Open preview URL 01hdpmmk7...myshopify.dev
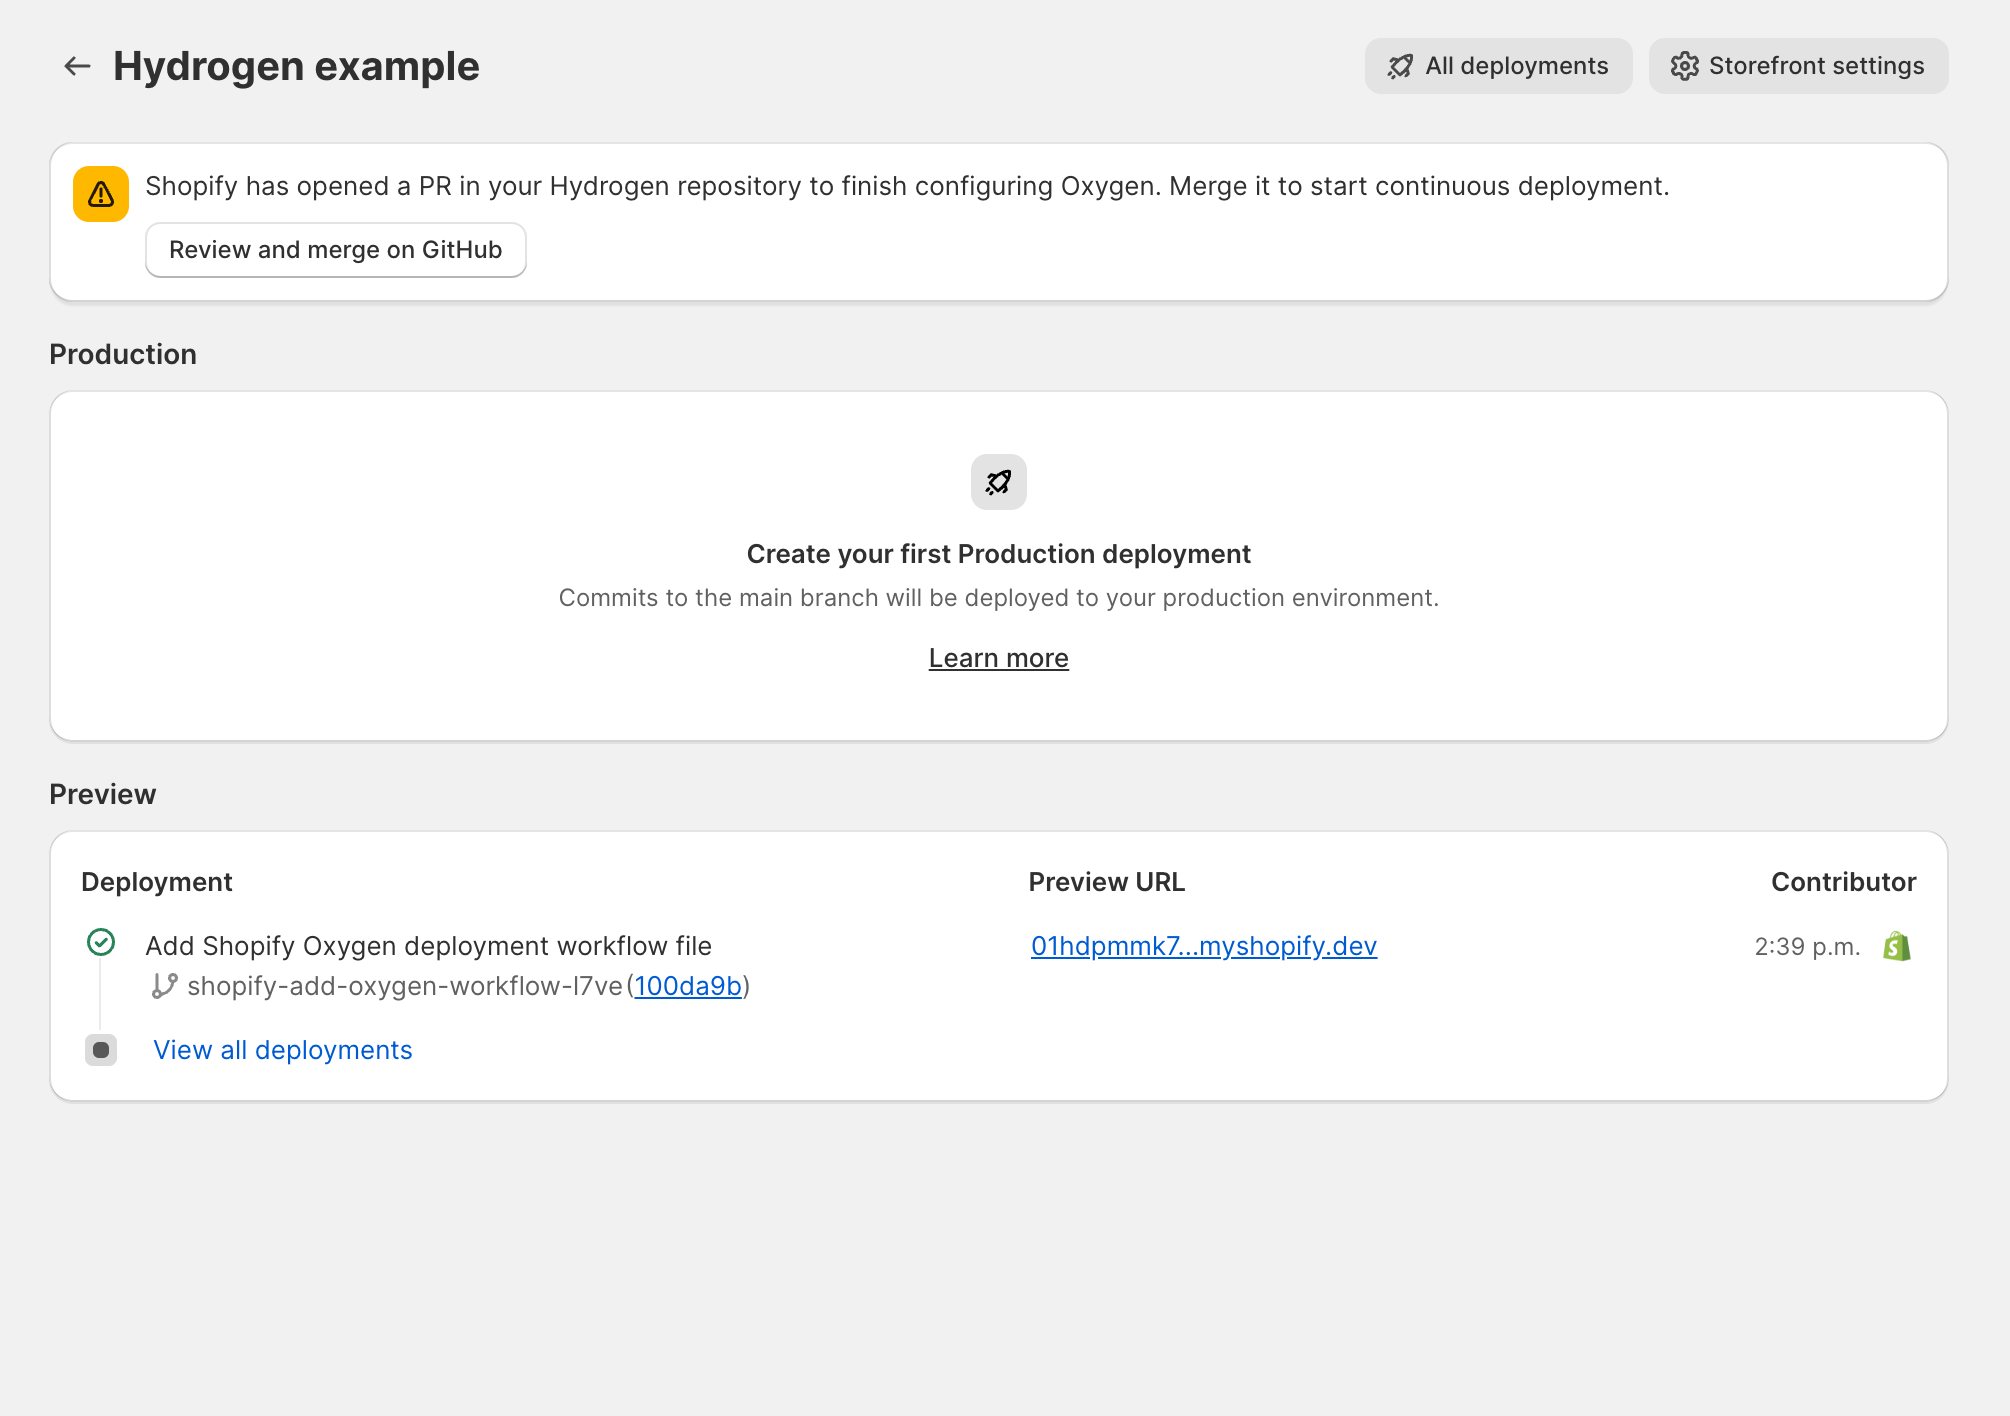This screenshot has width=2010, height=1416. pos(1204,946)
